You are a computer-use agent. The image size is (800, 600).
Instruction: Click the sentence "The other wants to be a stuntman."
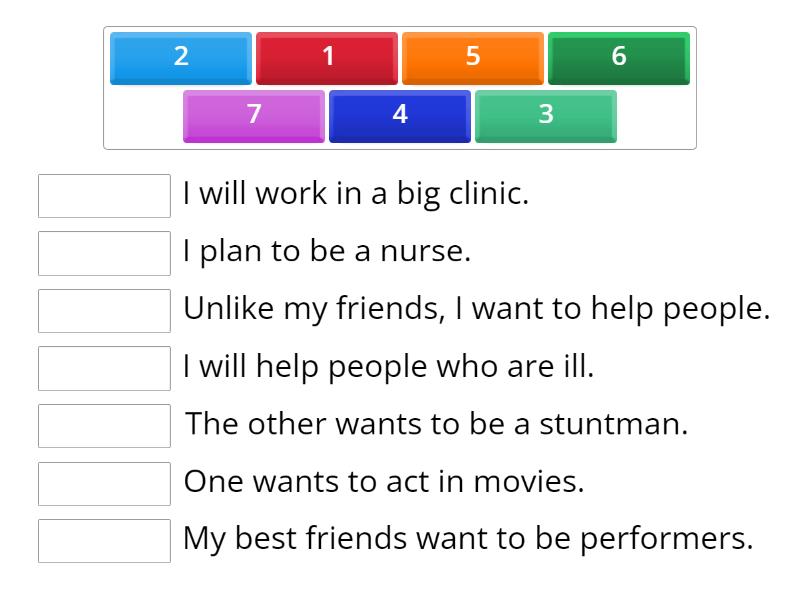coord(437,424)
